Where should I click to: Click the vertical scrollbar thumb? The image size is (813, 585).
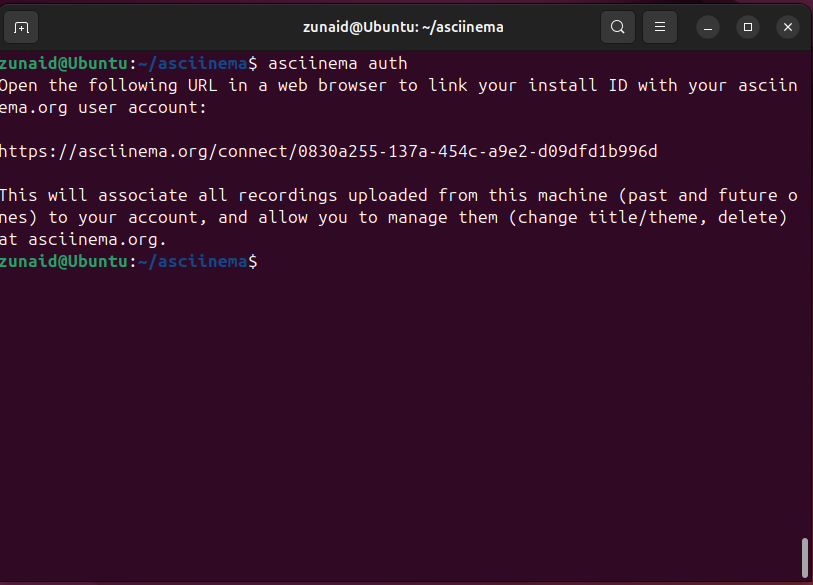(805, 558)
